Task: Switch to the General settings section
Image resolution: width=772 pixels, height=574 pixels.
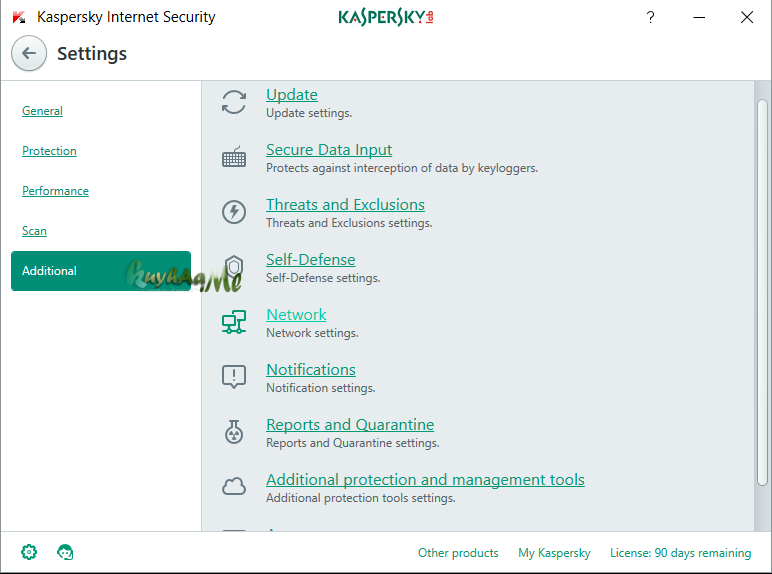Action: (x=42, y=111)
